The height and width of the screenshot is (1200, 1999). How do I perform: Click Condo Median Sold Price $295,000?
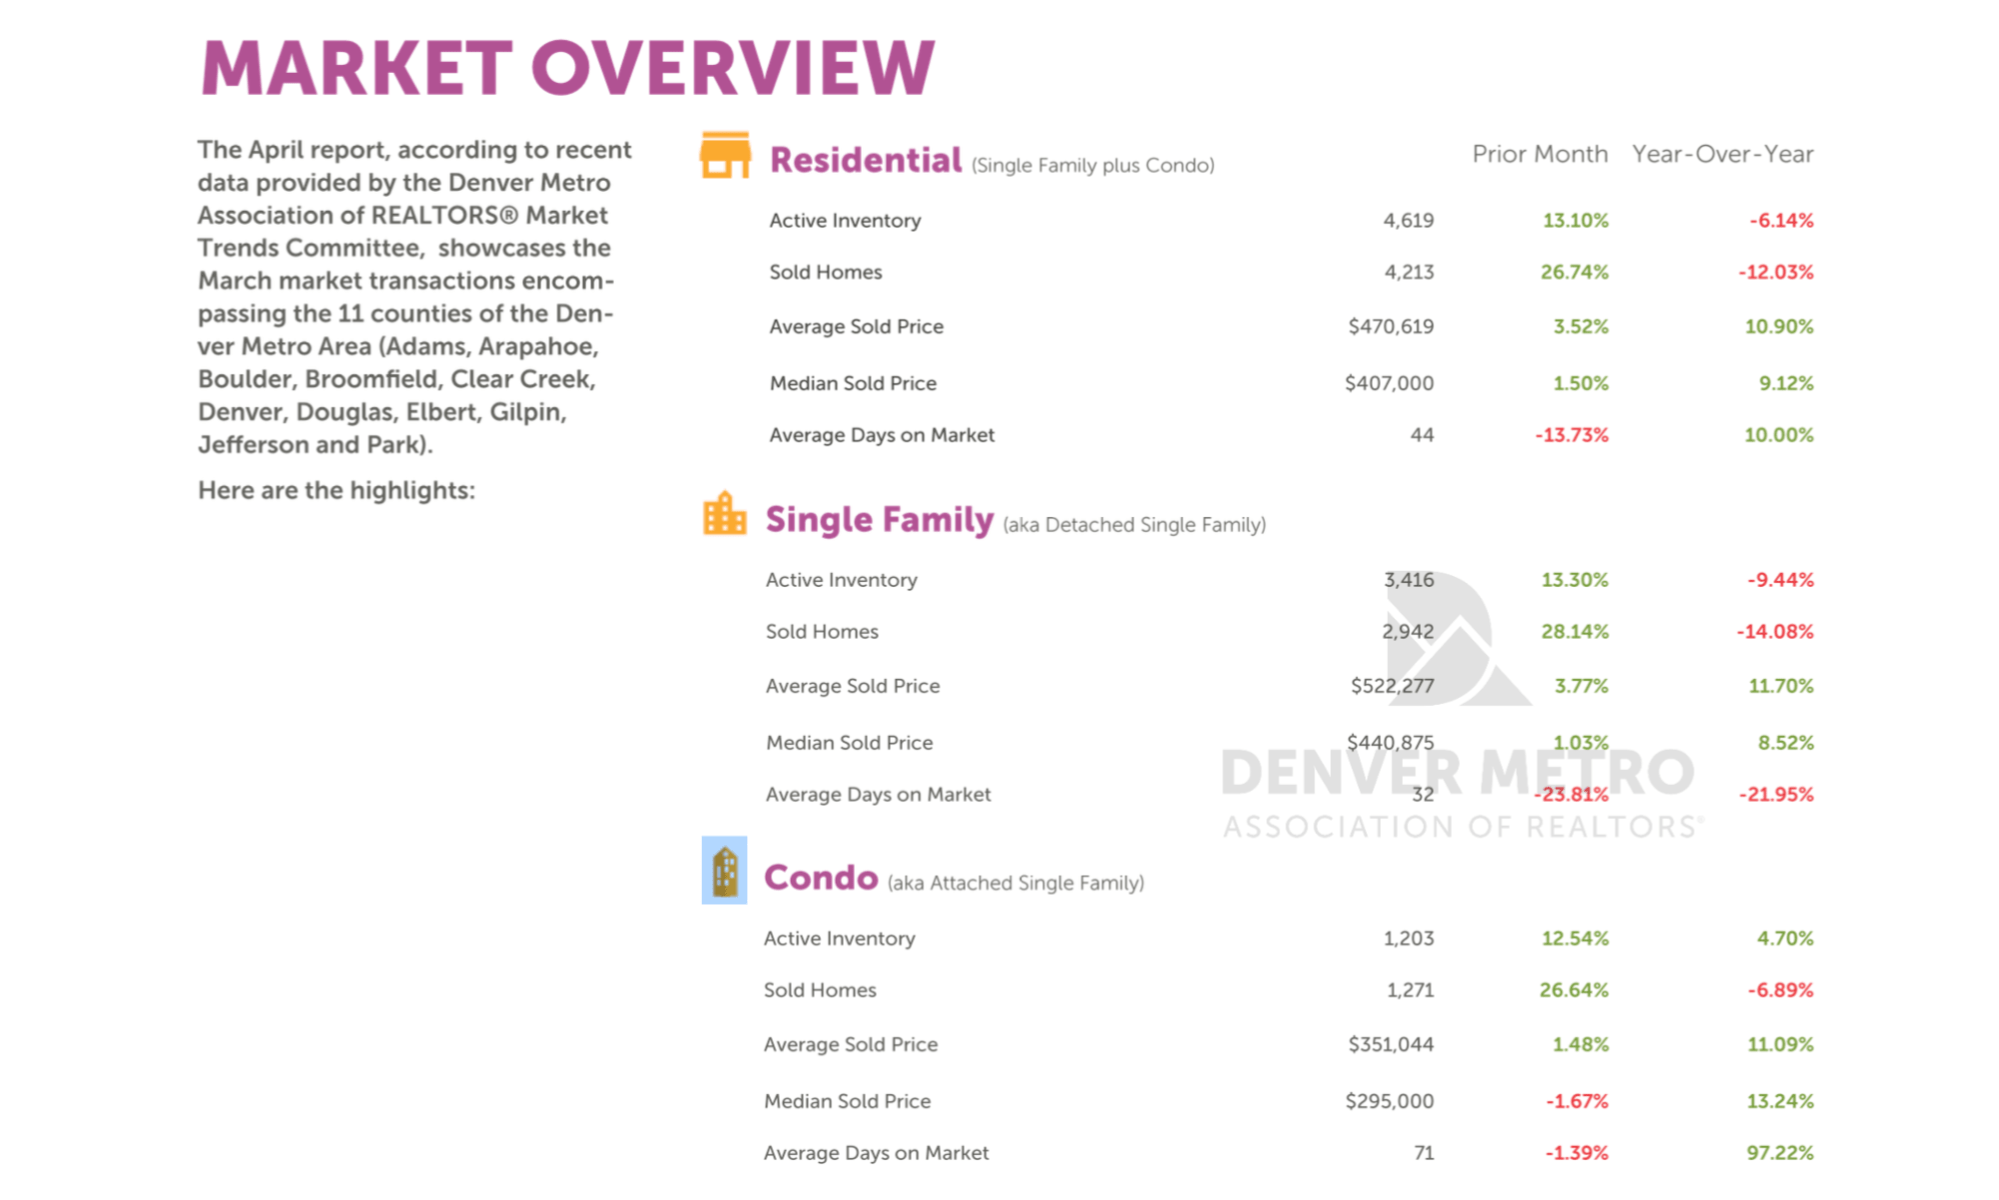(1388, 1101)
